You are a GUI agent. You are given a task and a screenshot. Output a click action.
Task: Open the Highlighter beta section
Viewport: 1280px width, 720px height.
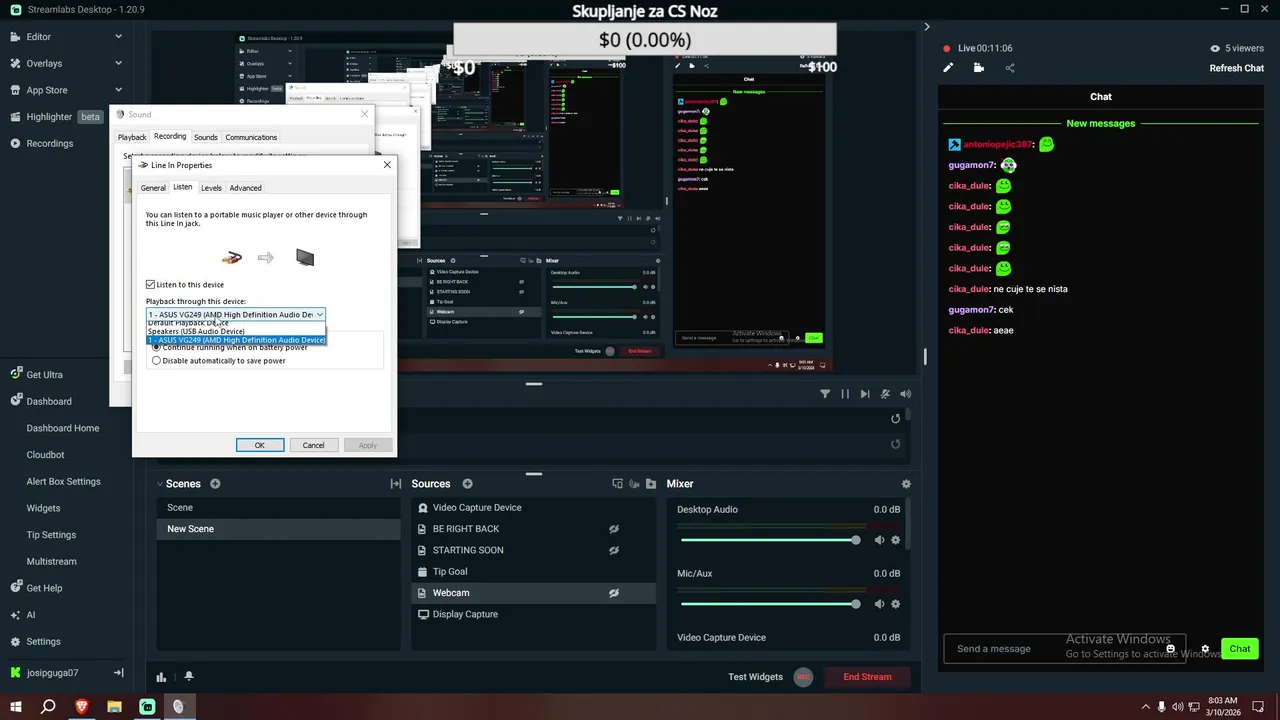(x=56, y=116)
